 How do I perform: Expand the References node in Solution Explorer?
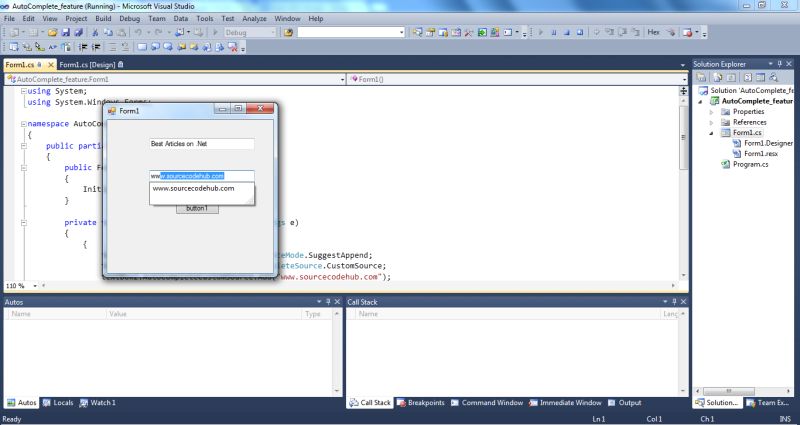pos(711,122)
